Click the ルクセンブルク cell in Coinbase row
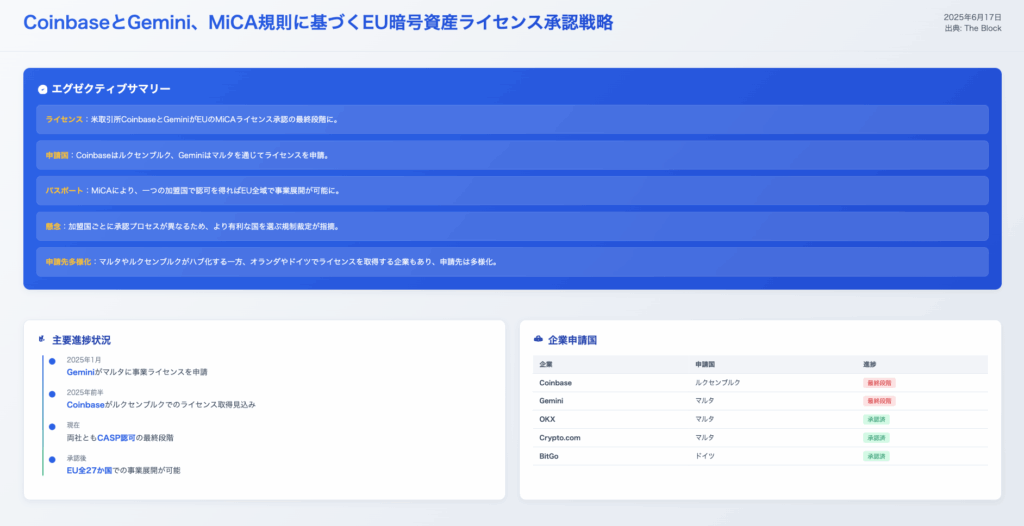1024x526 pixels. tap(718, 382)
